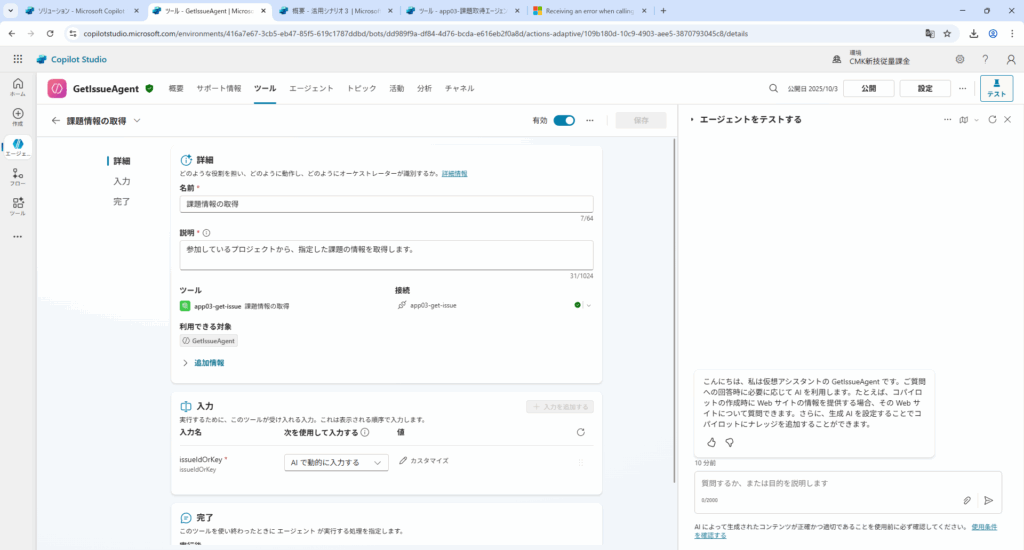Open the 'AI で動的に入力する' dropdown
This screenshot has width=1024, height=550.
335,462
